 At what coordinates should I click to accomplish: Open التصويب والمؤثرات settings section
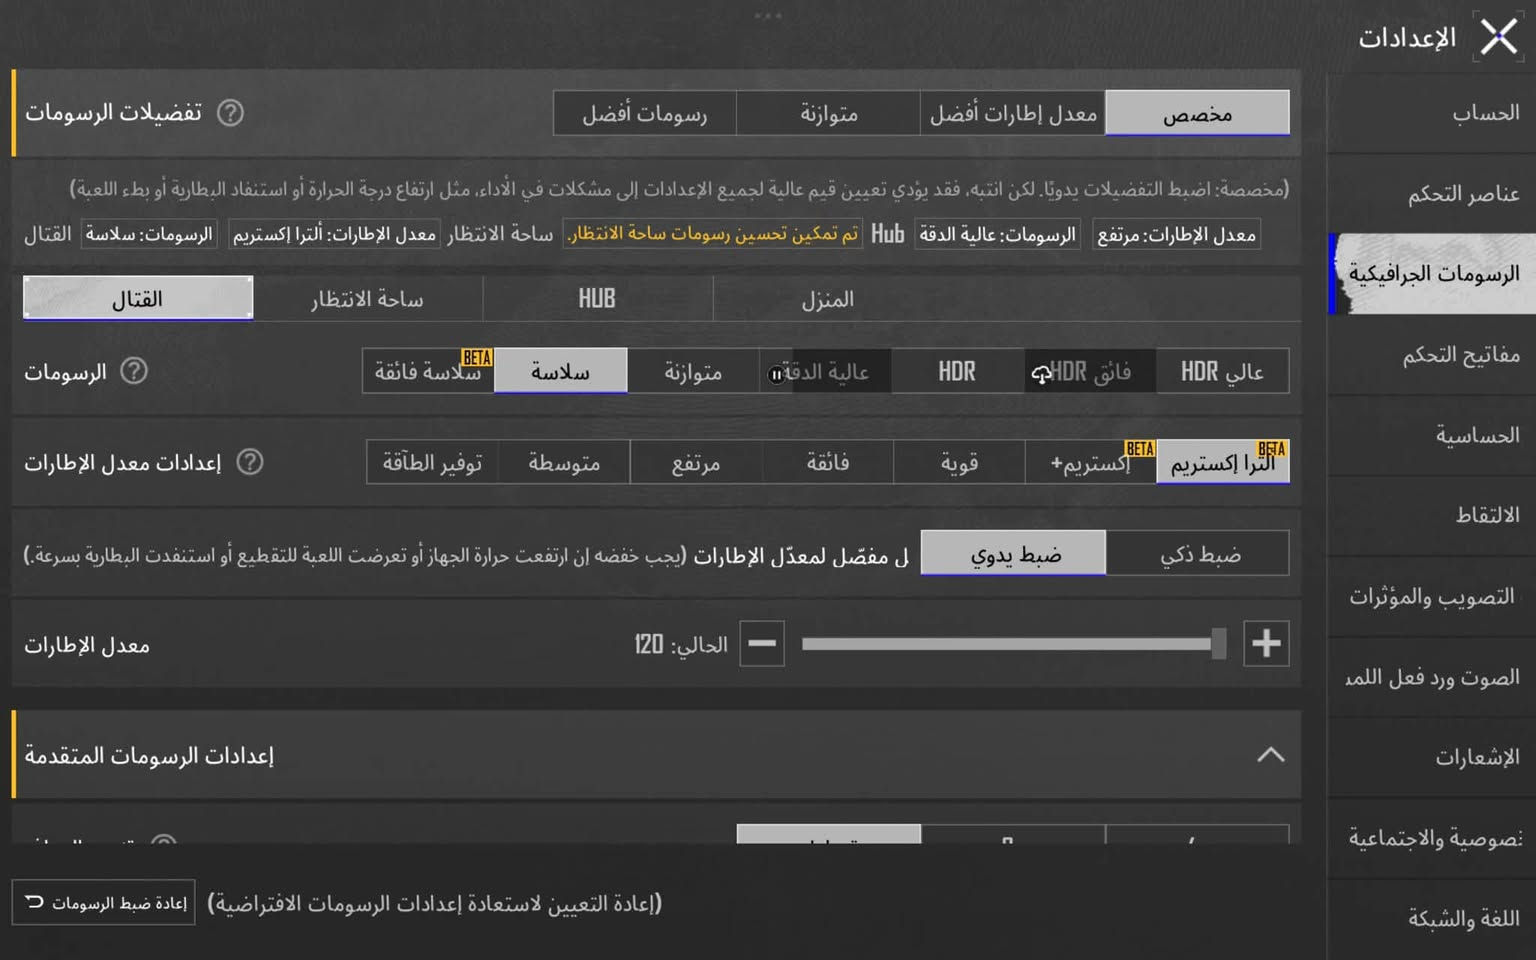(1432, 596)
